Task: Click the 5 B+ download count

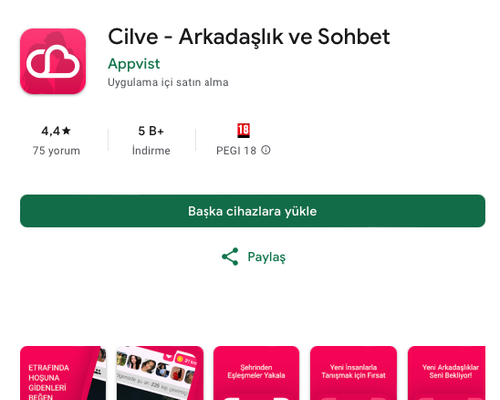Action: [x=151, y=131]
